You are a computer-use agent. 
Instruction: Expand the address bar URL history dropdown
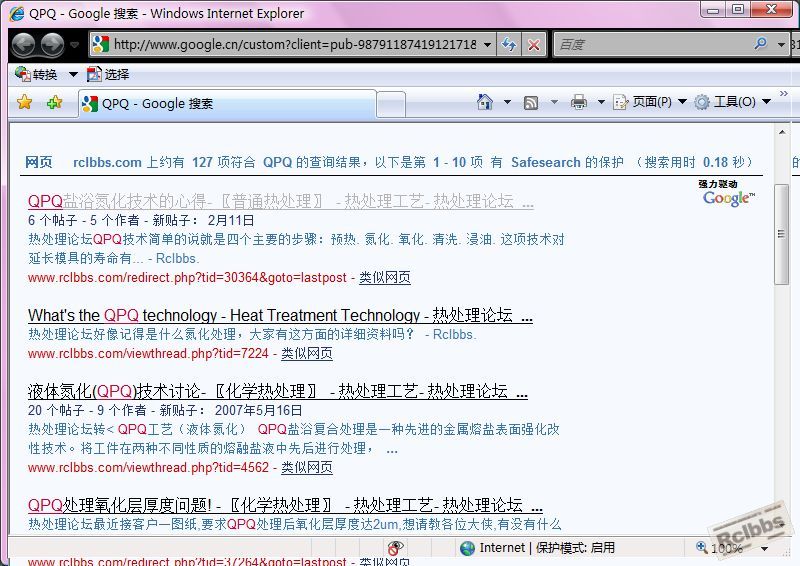pos(487,44)
